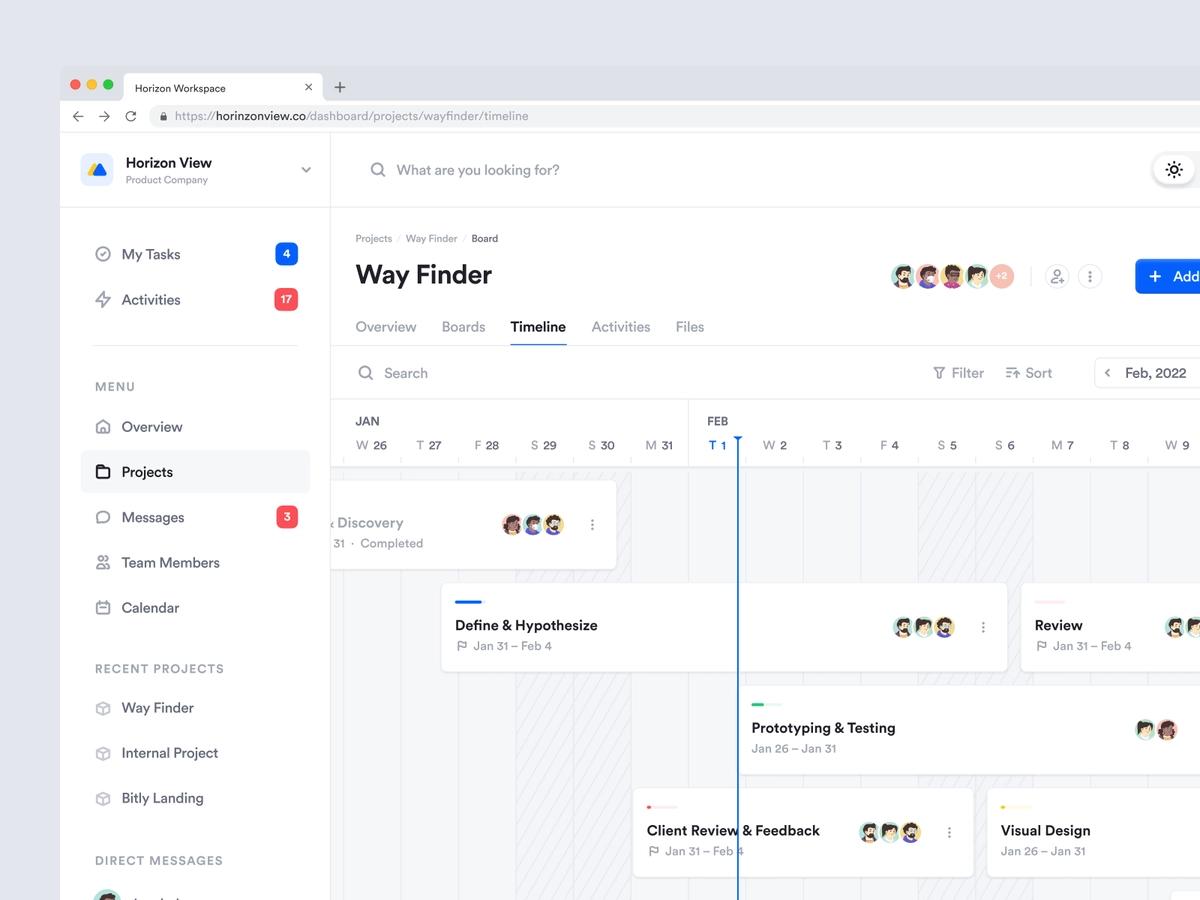The width and height of the screenshot is (1200, 900).
Task: Select Projects in the sidebar menu
Action: point(195,472)
